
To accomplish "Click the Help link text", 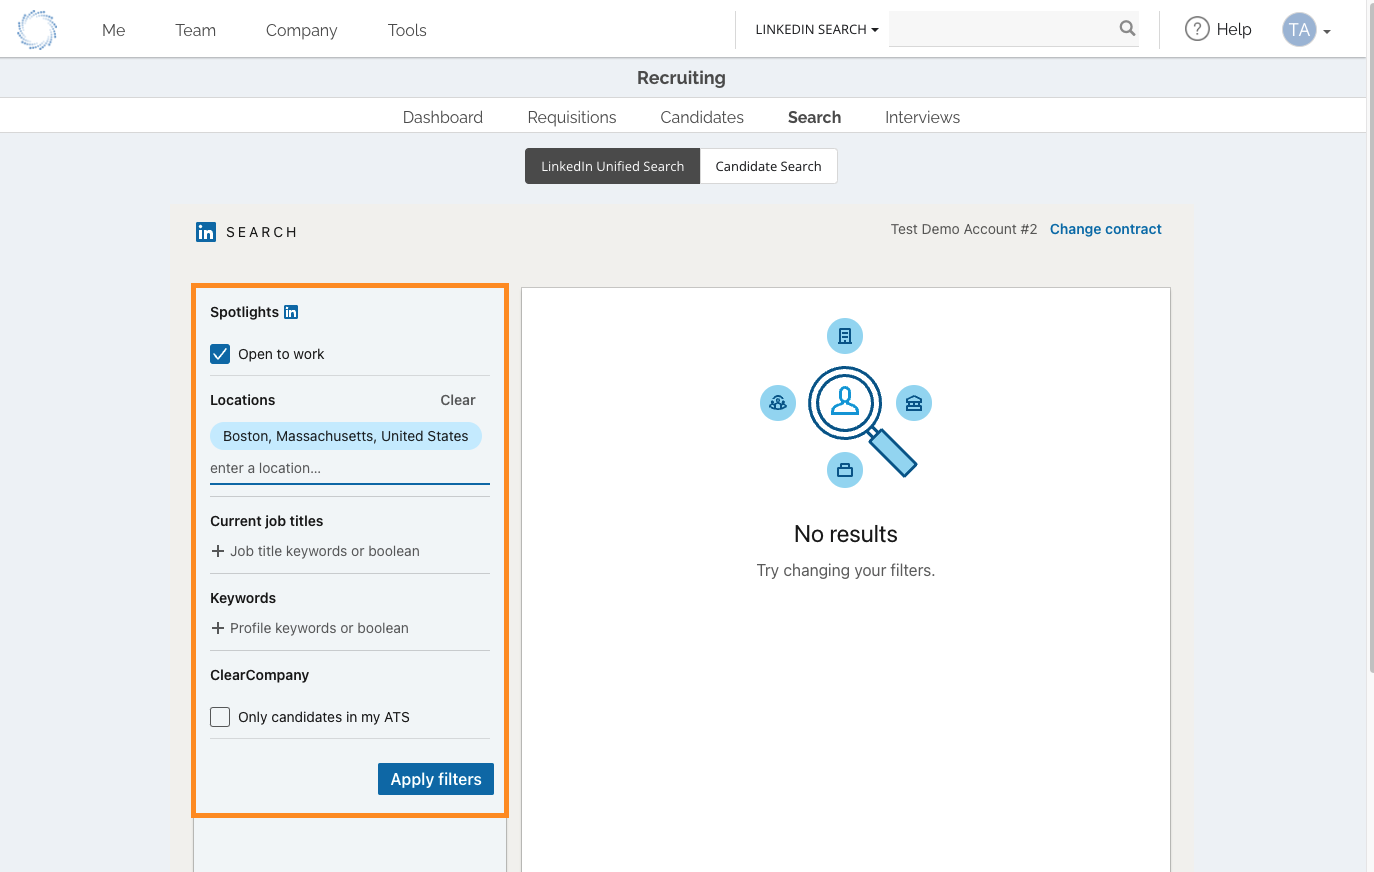I will tap(1234, 29).
